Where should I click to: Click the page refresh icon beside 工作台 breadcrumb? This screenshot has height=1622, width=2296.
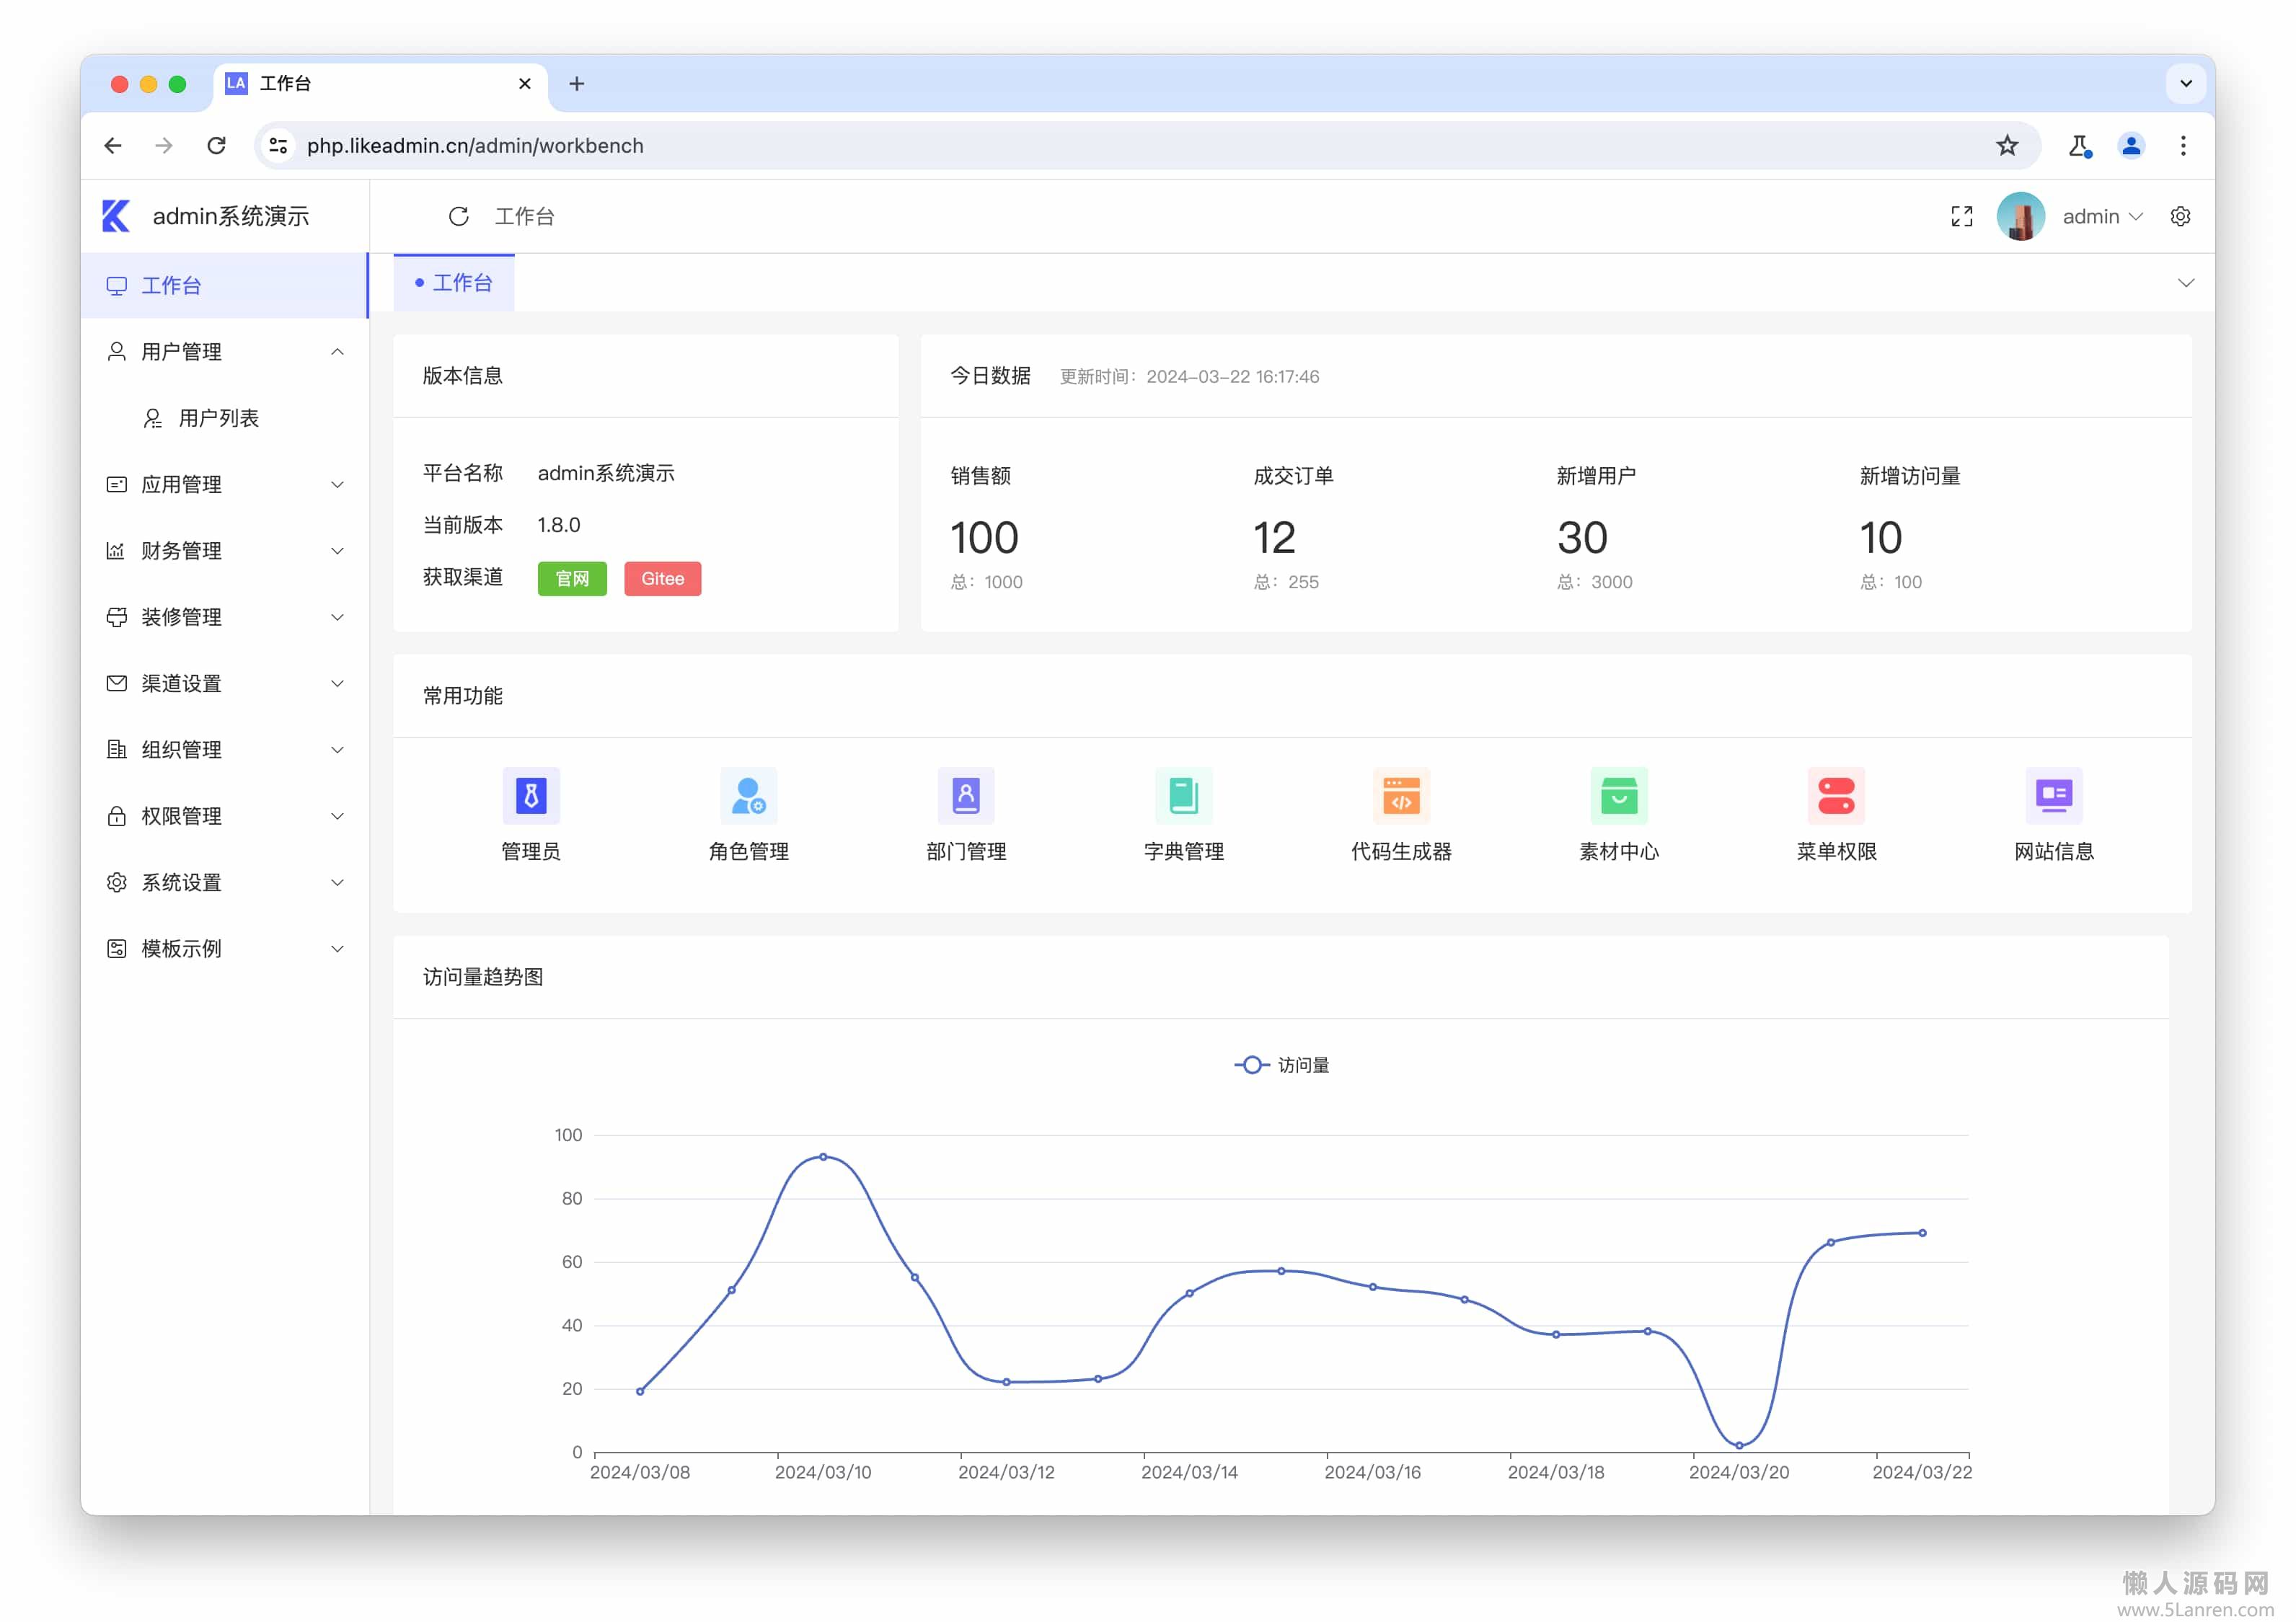(459, 216)
